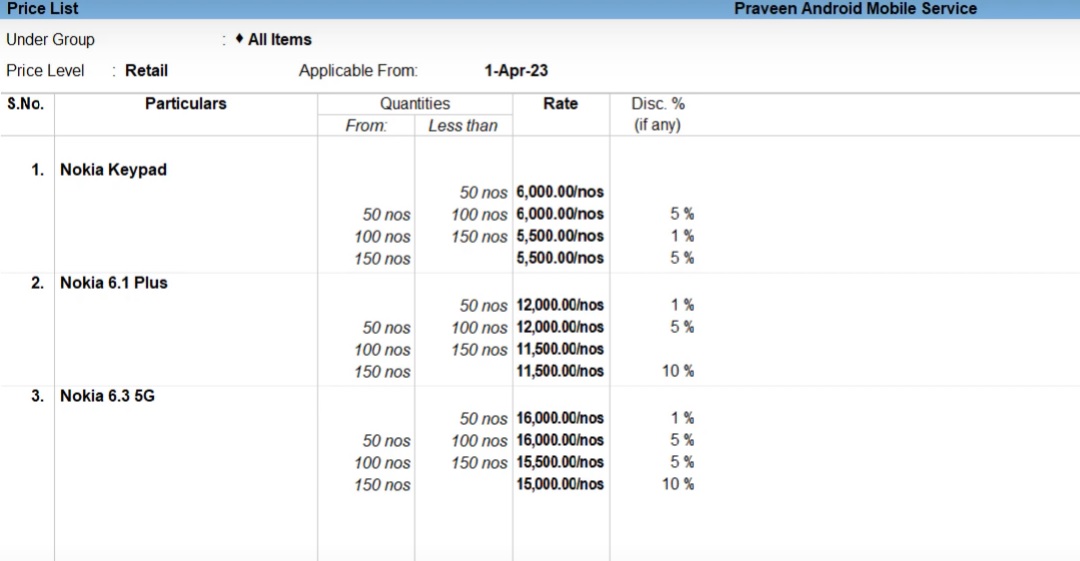Click Nokia 6.1 Plus 12,000.00/nos rate with 1 % discount
Screen dimensions: 1080x561
(560, 305)
